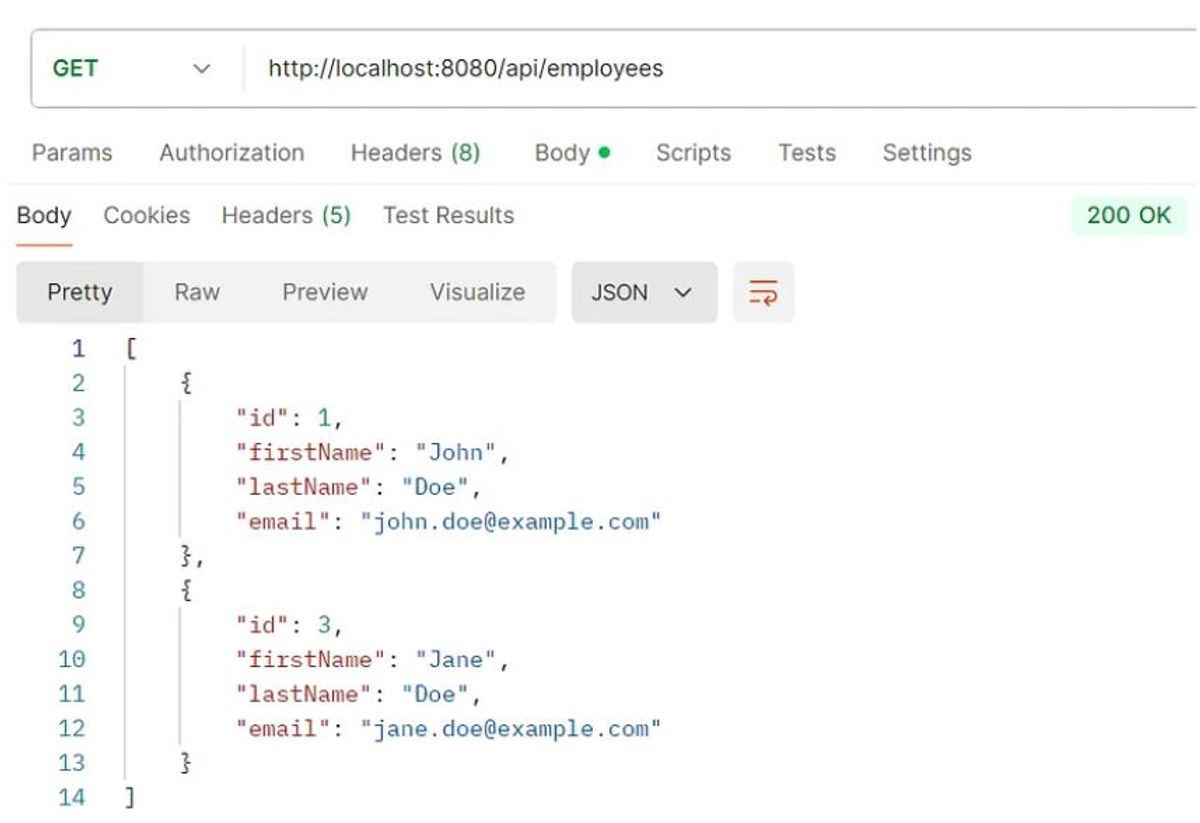Screen dimensions: 1200x823
Task: Show the response Headers (5) tab
Action: 286,216
